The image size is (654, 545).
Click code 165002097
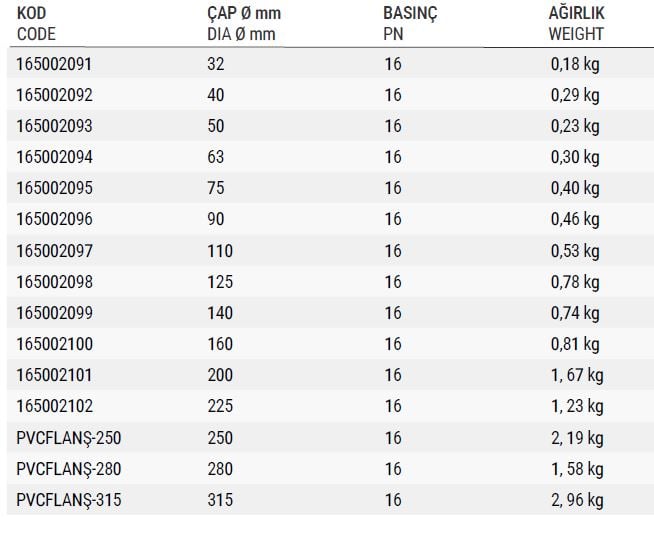pos(54,251)
